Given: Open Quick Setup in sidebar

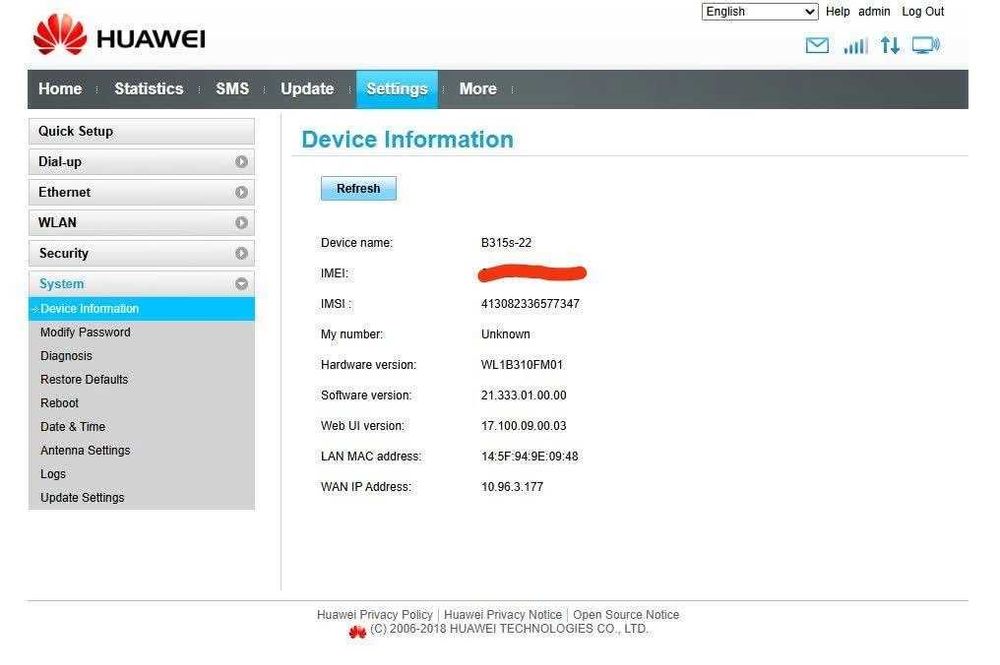Looking at the screenshot, I should coord(142,131).
